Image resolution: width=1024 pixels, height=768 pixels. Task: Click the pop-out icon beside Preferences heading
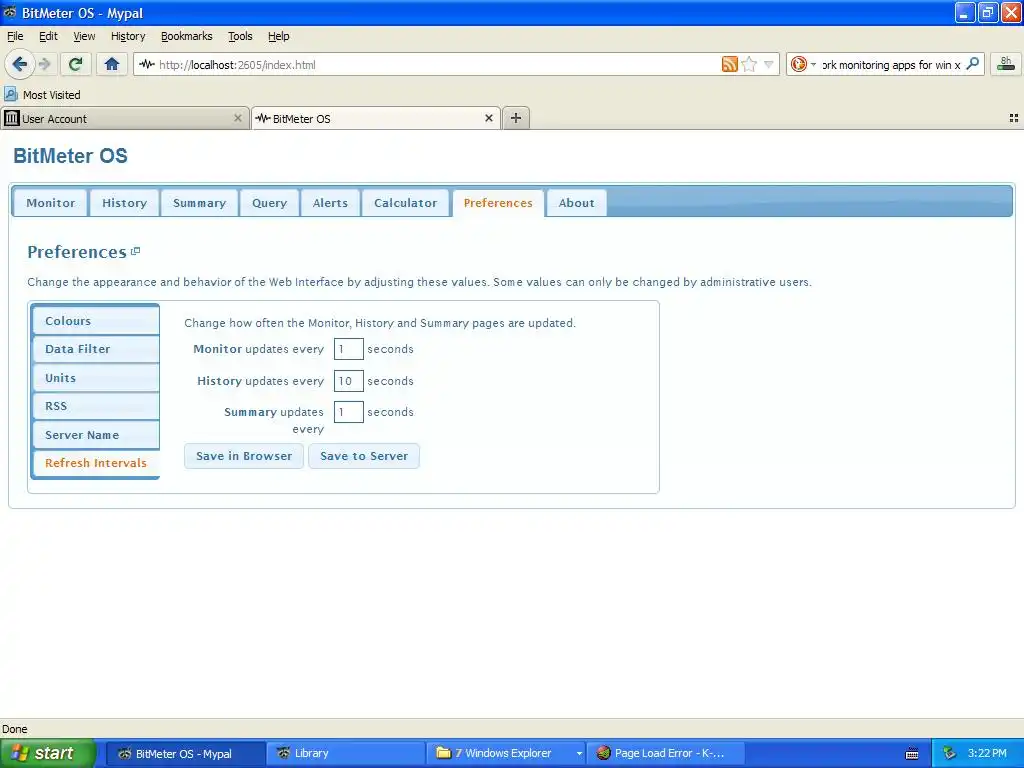[136, 251]
